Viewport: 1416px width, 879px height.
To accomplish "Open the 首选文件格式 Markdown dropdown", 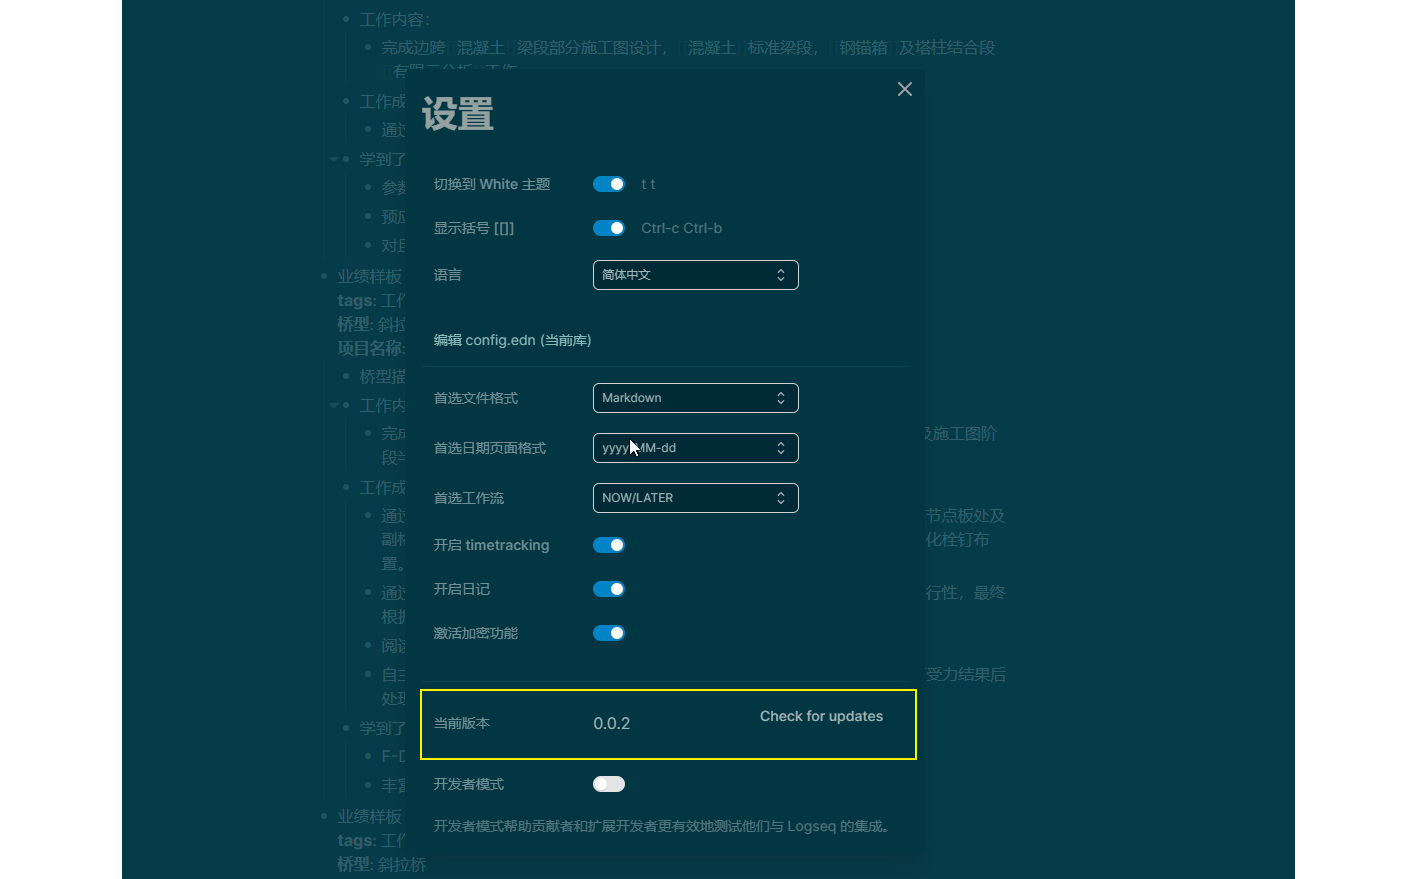I will tap(695, 397).
